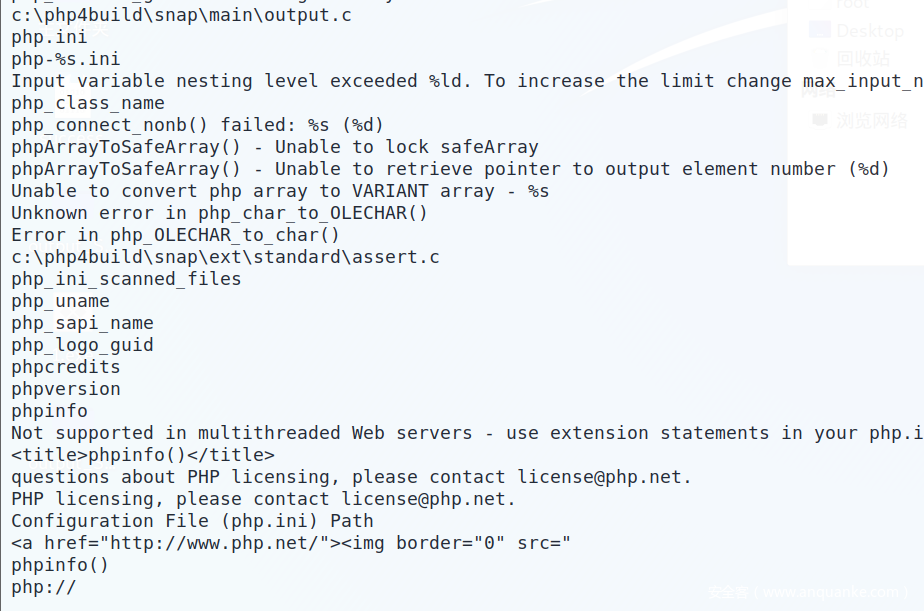
Task: Click the php_ini_scanned_files line
Action: [126, 279]
